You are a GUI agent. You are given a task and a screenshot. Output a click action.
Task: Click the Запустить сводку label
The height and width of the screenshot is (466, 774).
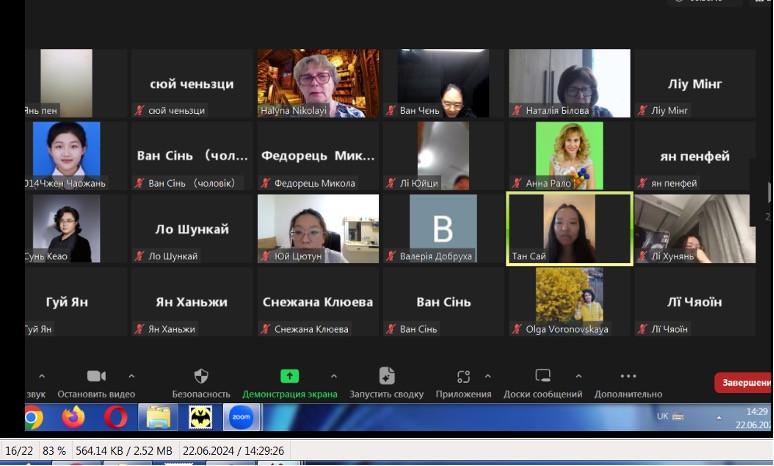coord(387,394)
